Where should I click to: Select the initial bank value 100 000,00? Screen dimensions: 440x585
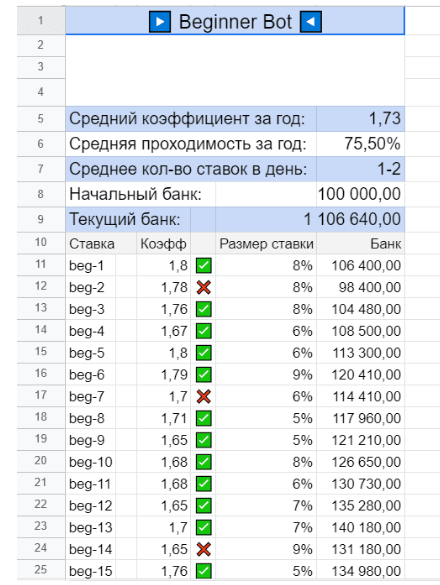[x=361, y=194]
